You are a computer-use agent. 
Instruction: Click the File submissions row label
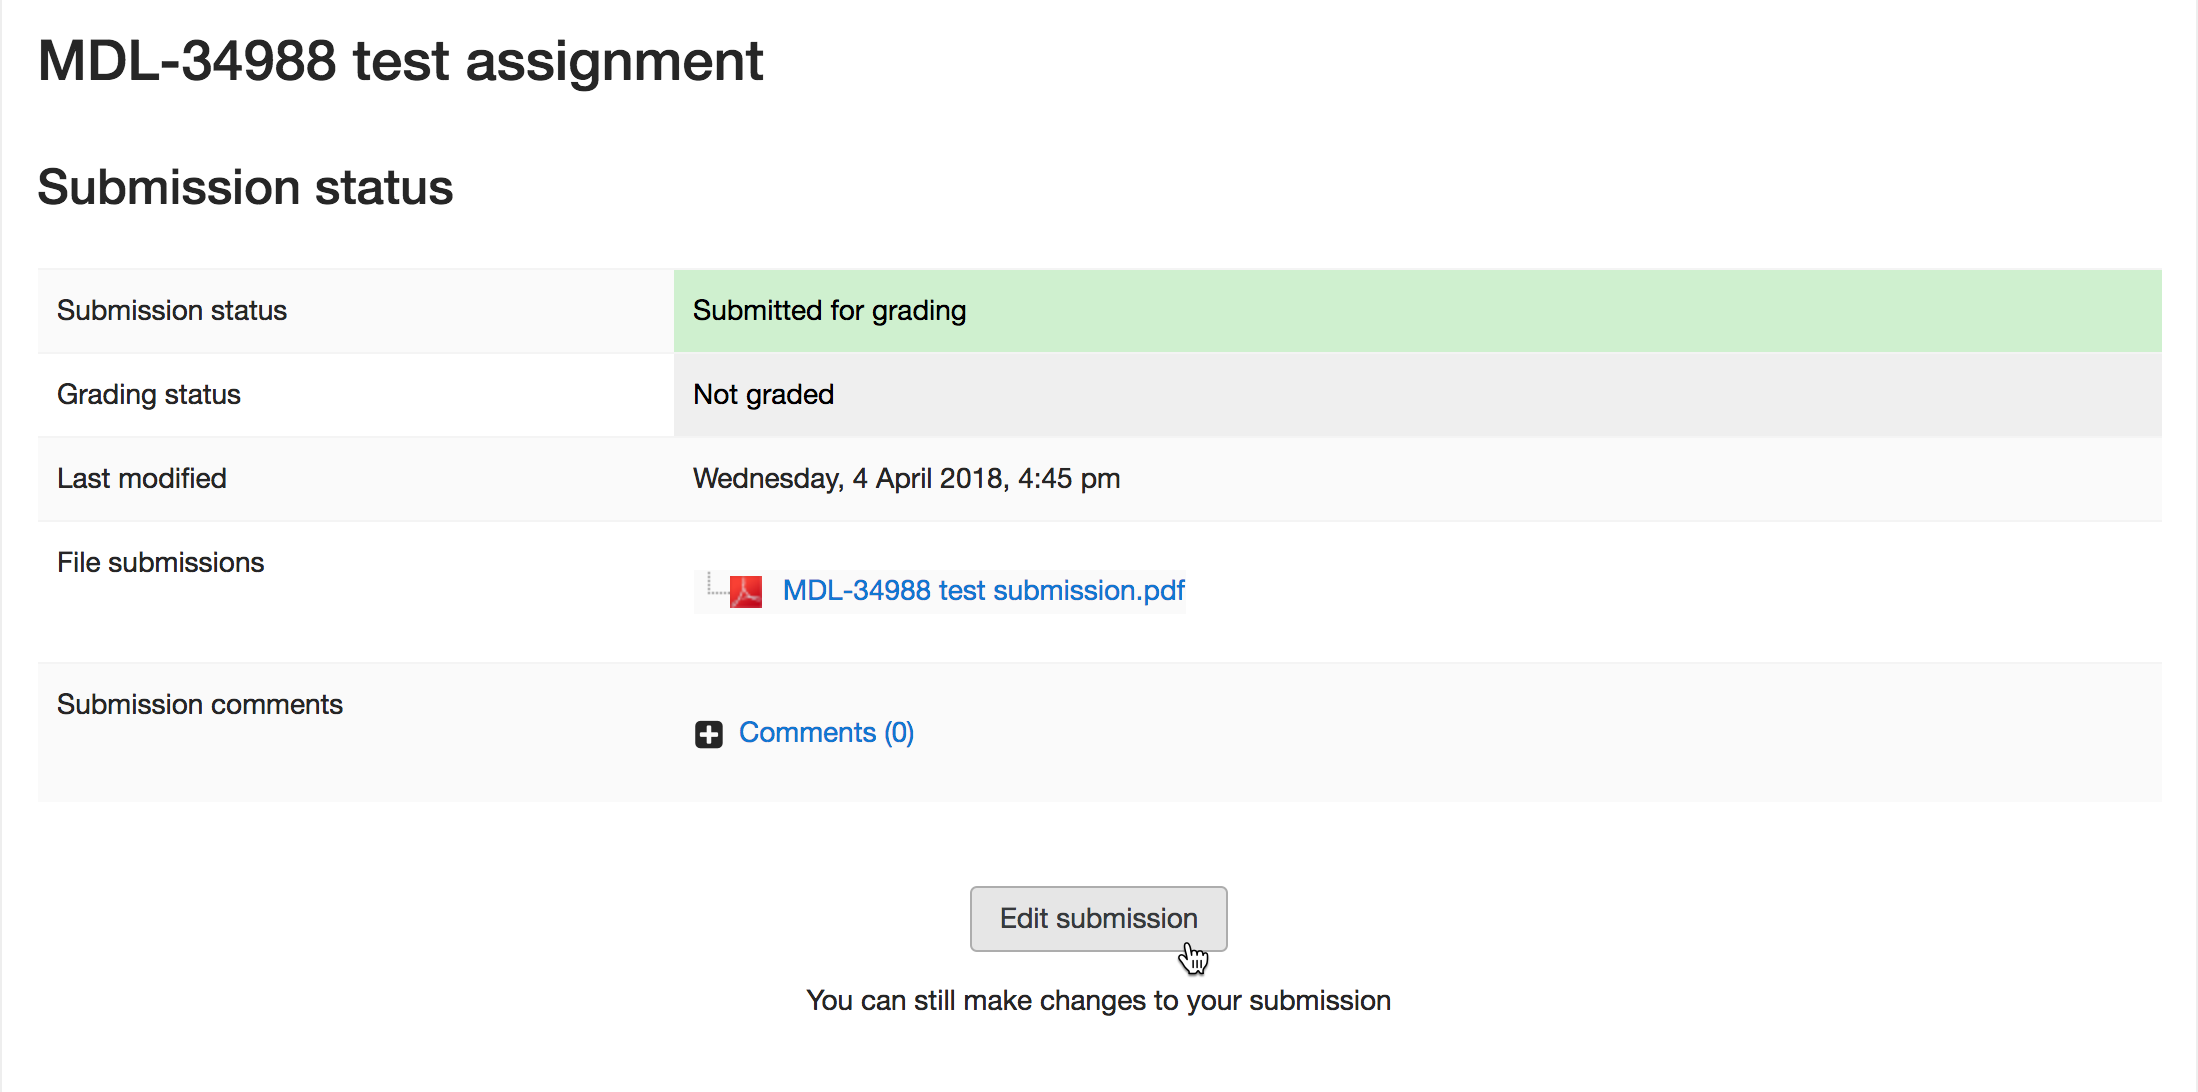point(160,563)
